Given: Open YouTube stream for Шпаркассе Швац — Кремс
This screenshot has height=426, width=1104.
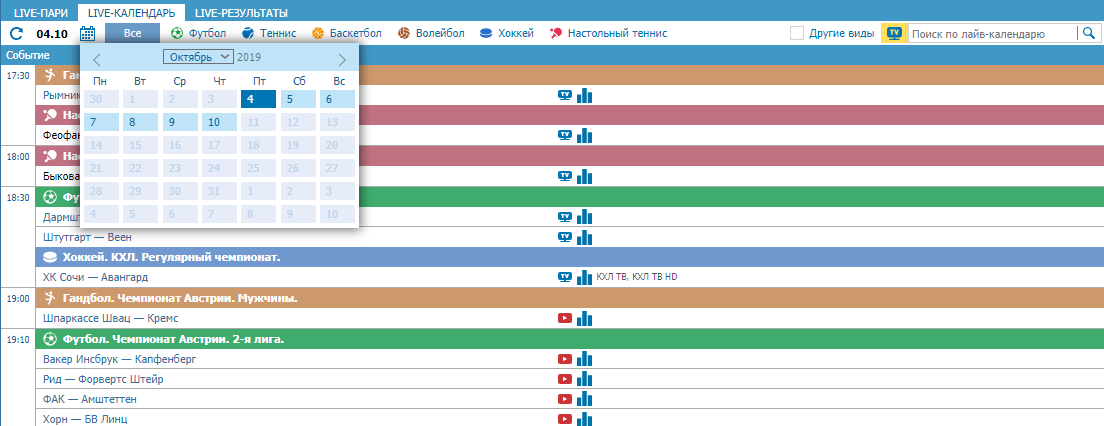Looking at the screenshot, I should (565, 318).
